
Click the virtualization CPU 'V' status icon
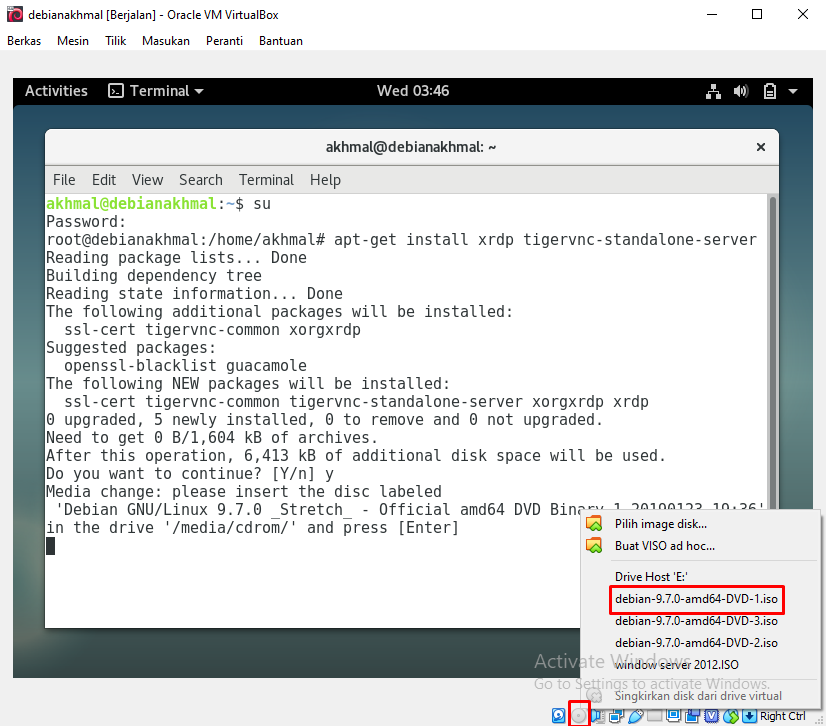(712, 715)
